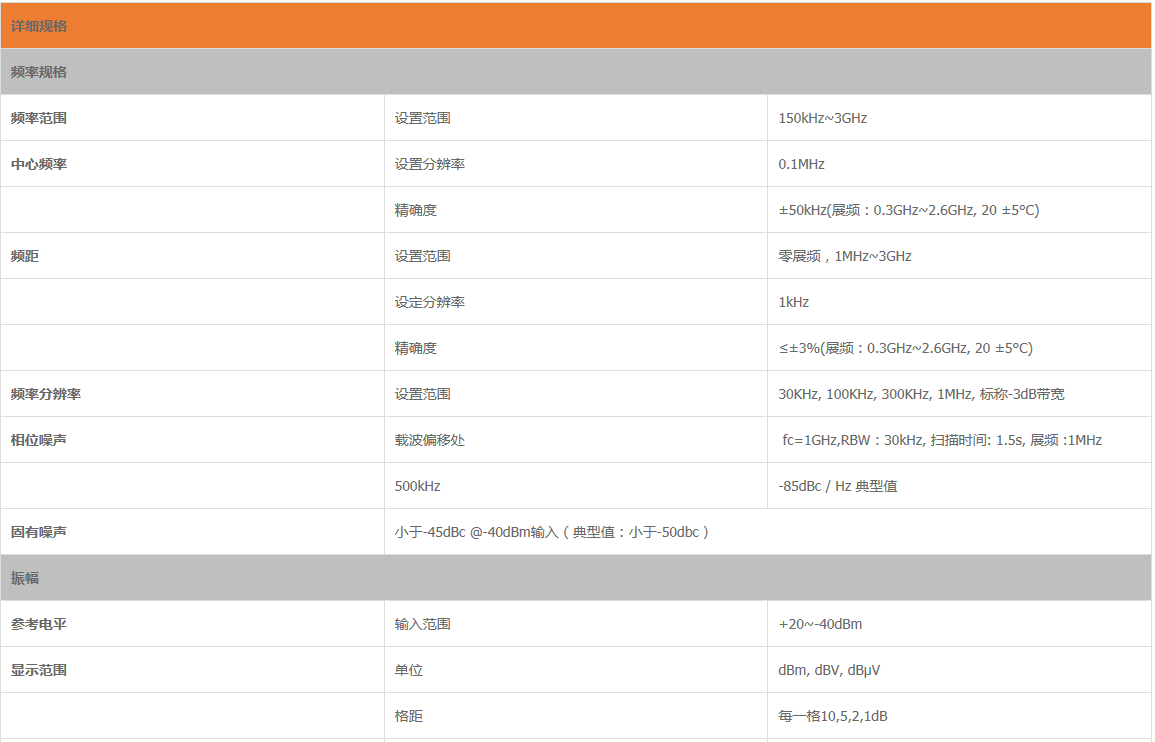Select the 相位噪声 row label
Image resolution: width=1155 pixels, height=742 pixels.
click(39, 440)
